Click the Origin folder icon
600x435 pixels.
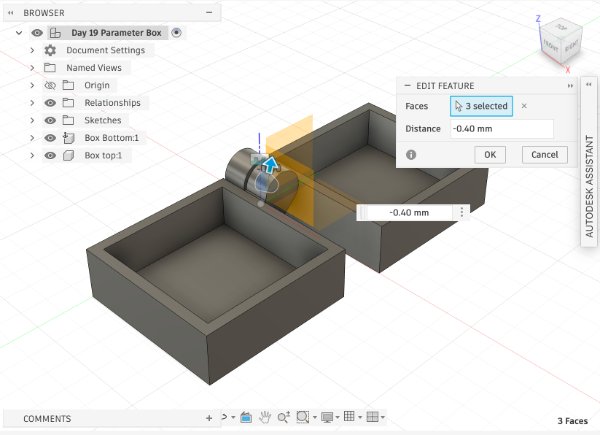(x=68, y=85)
